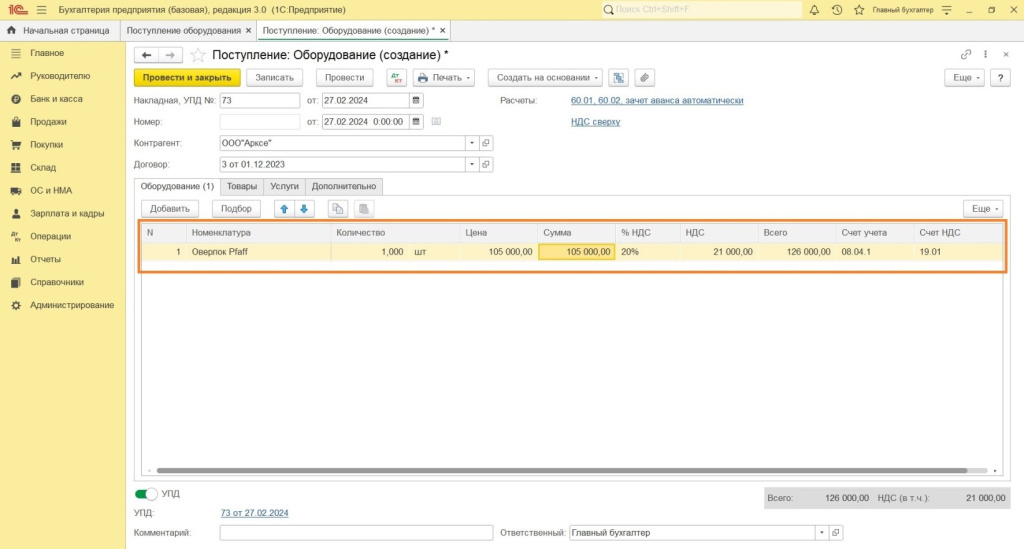Open history clock icon in top bar
1024x549 pixels.
pos(837,10)
